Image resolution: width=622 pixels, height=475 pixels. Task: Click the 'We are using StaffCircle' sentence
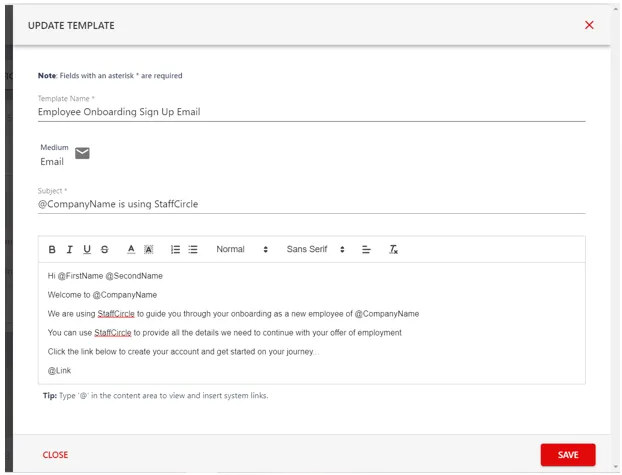(x=233, y=314)
